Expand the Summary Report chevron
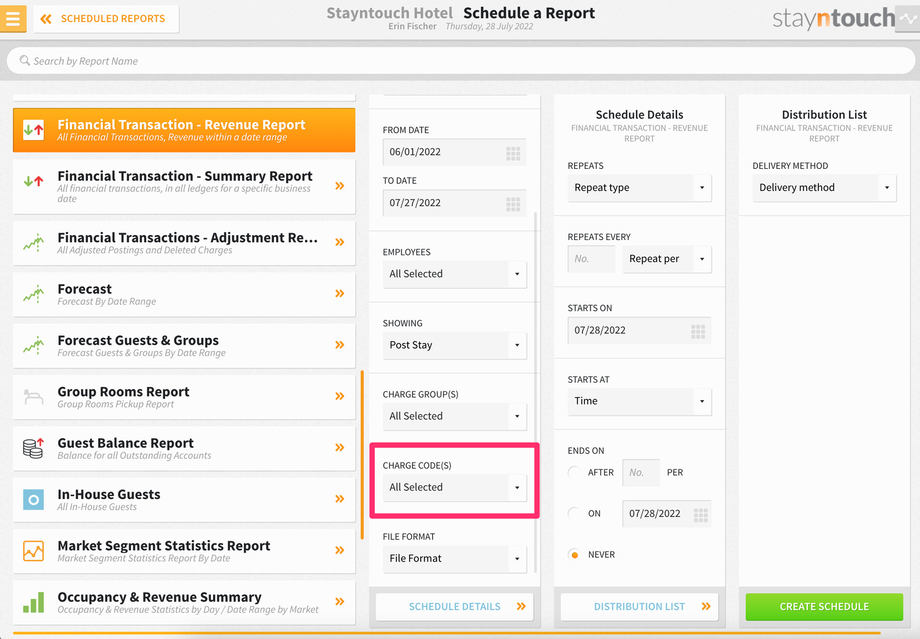 pyautogui.click(x=340, y=186)
